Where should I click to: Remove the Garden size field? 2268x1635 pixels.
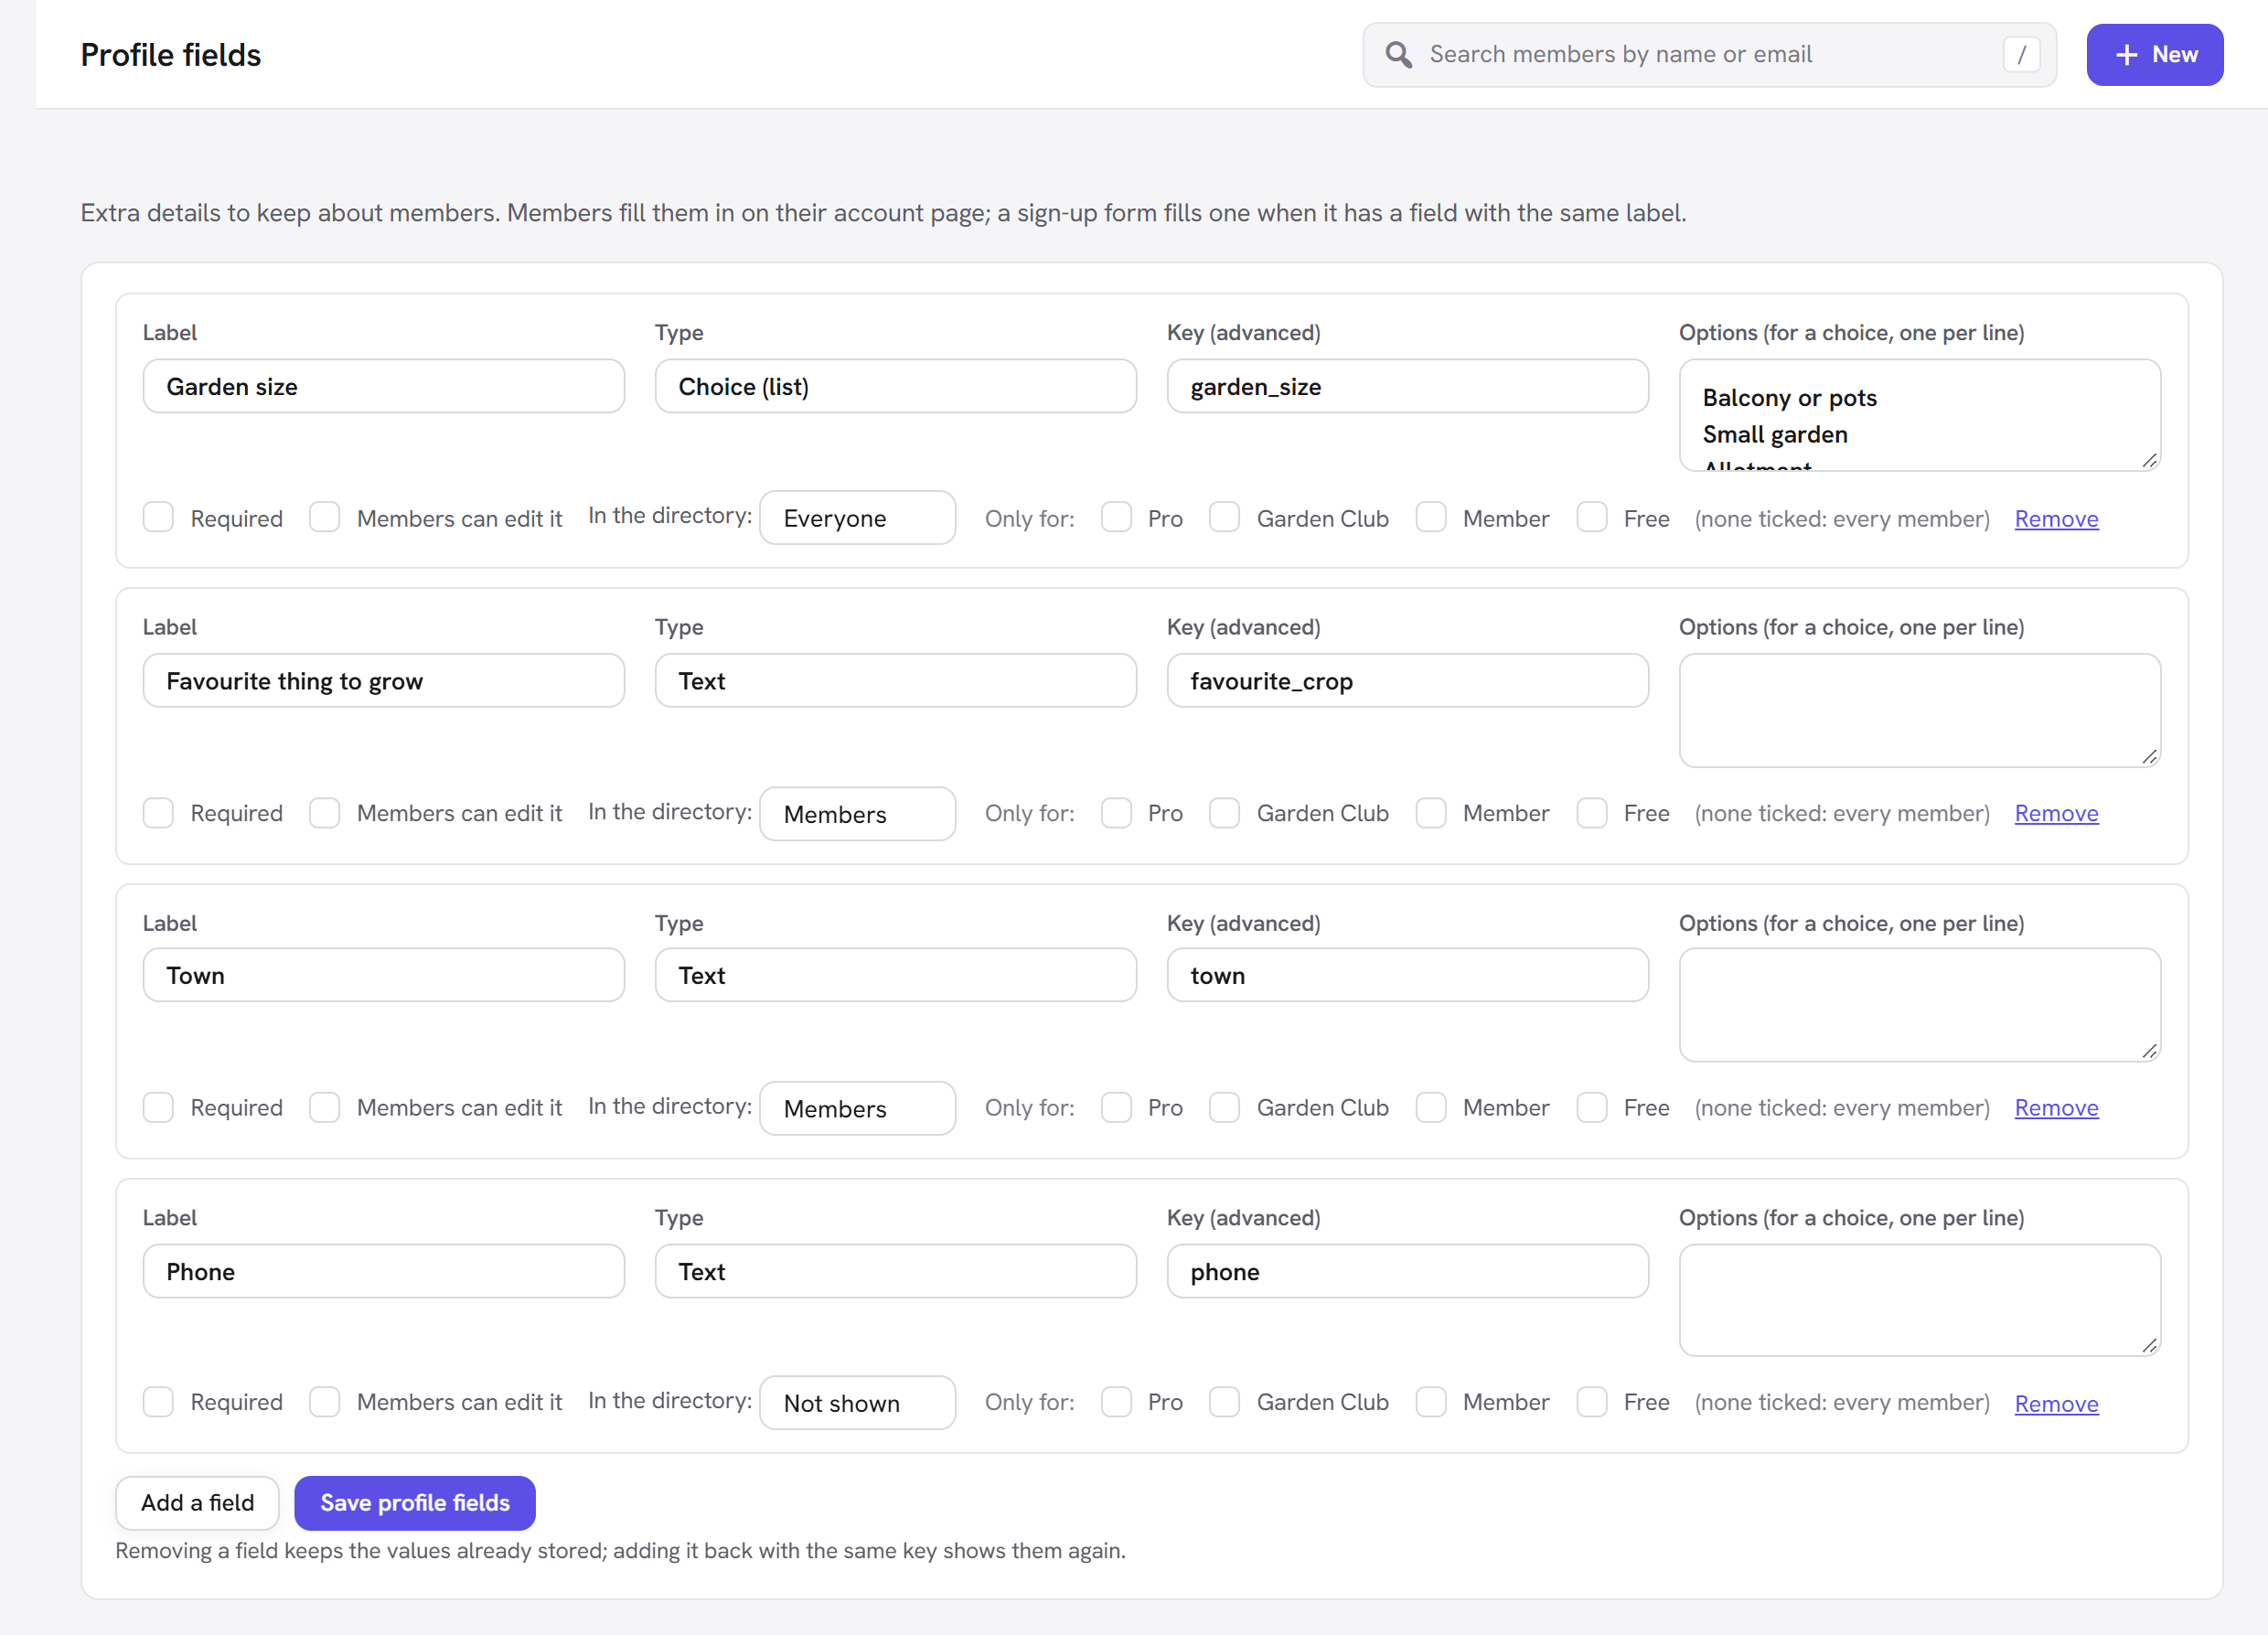pyautogui.click(x=2056, y=518)
